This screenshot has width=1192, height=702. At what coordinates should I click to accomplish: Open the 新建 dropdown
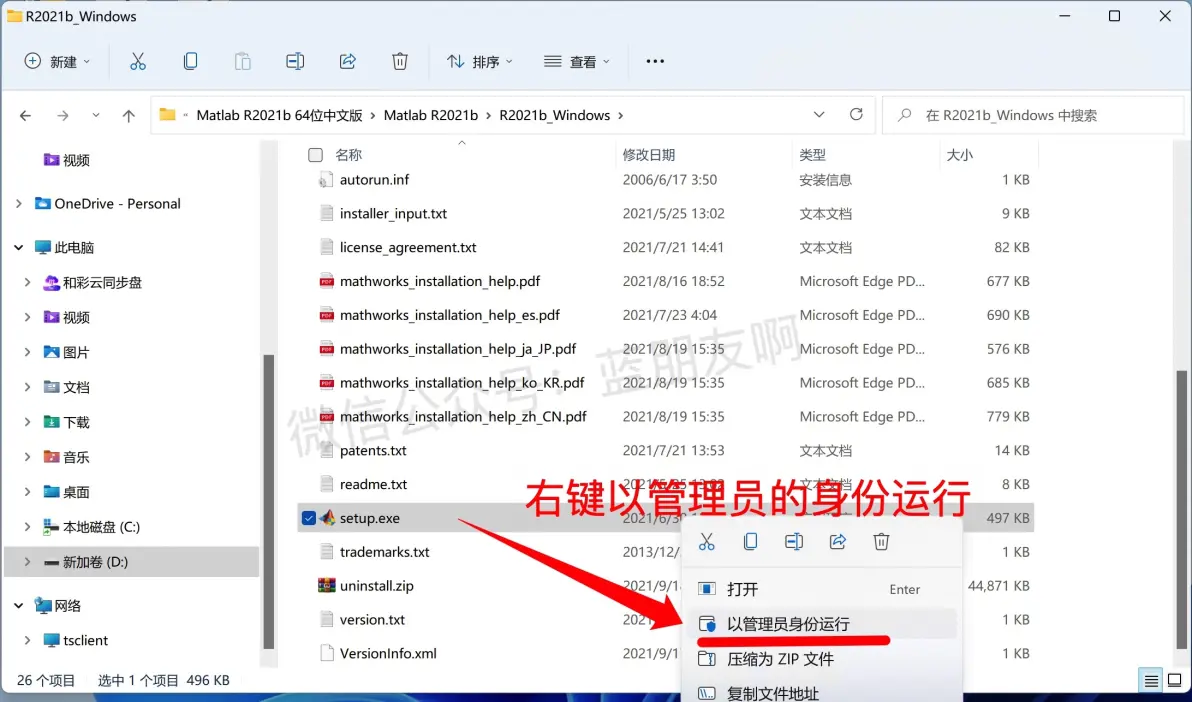point(58,62)
